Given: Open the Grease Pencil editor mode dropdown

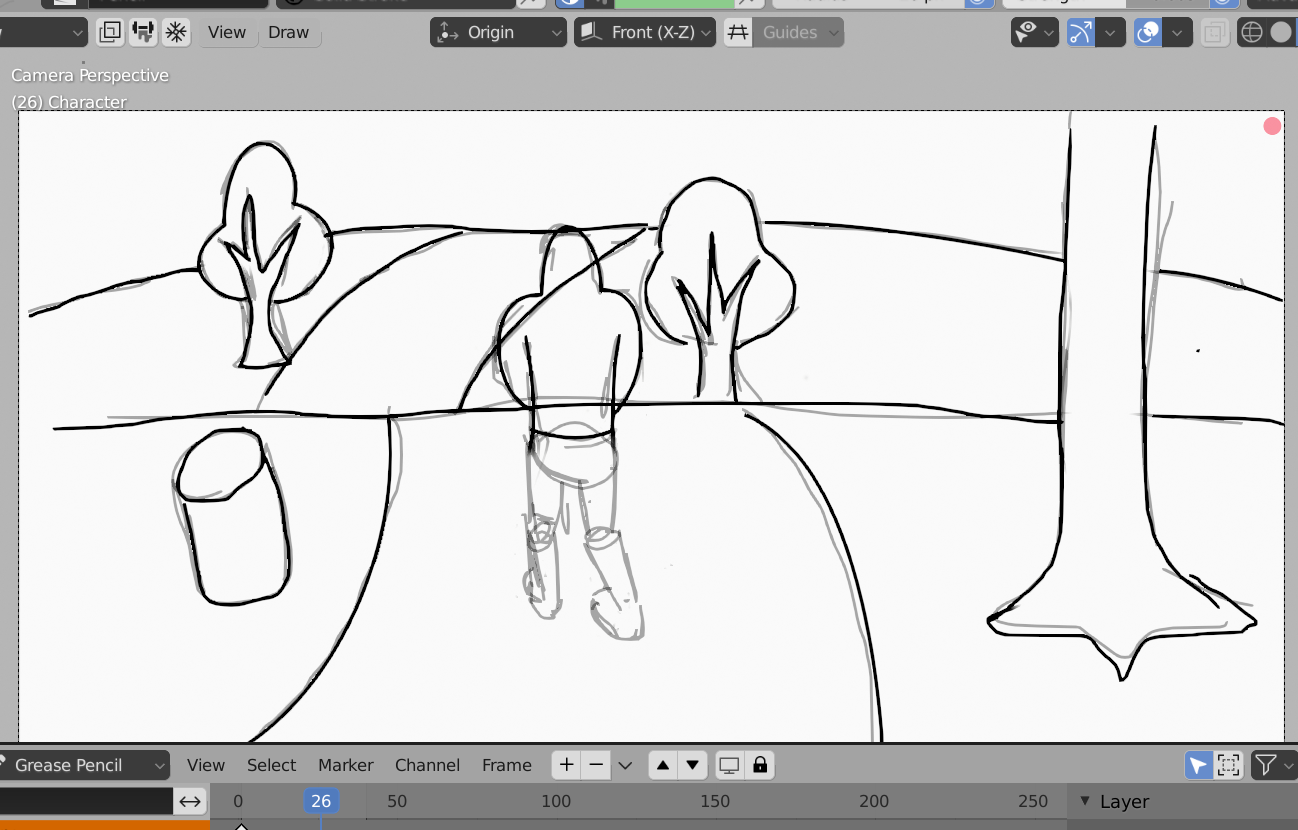Looking at the screenshot, I should click(x=84, y=765).
